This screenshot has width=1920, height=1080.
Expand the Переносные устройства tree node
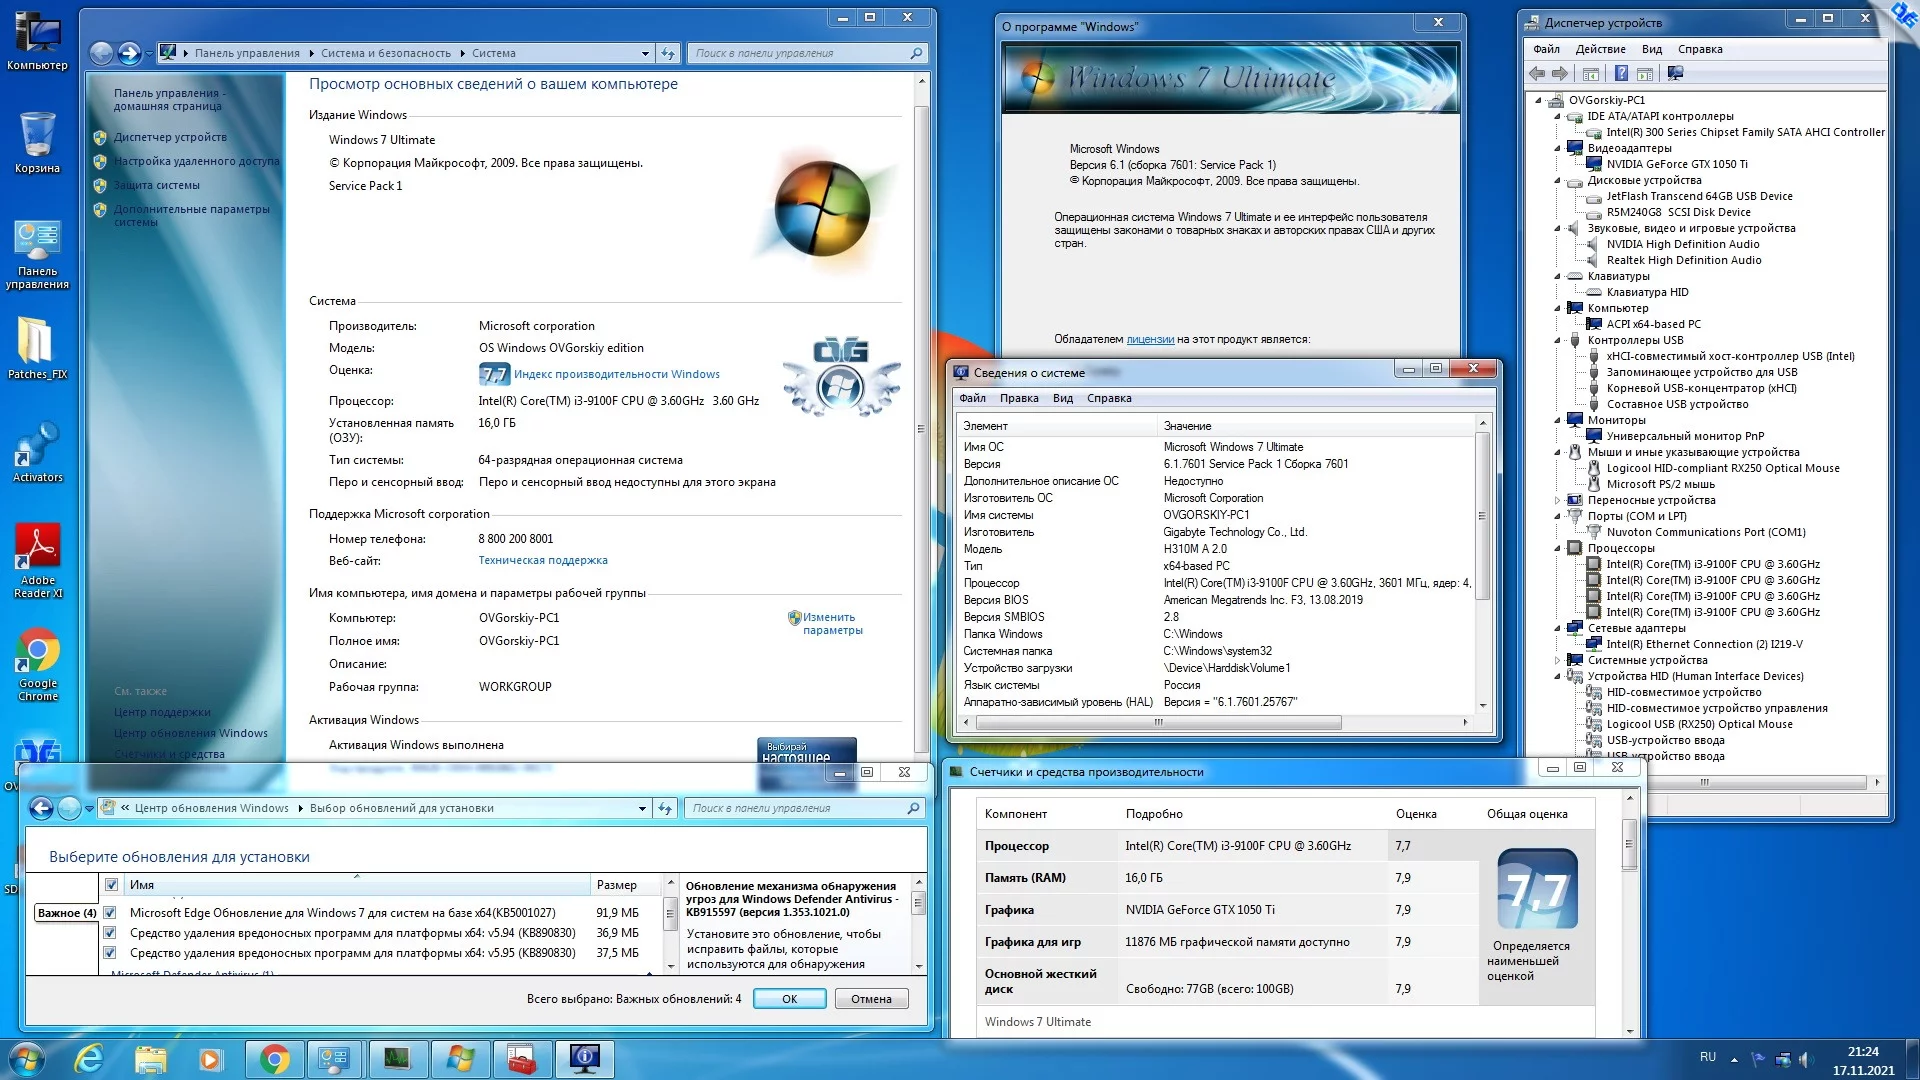click(1557, 500)
